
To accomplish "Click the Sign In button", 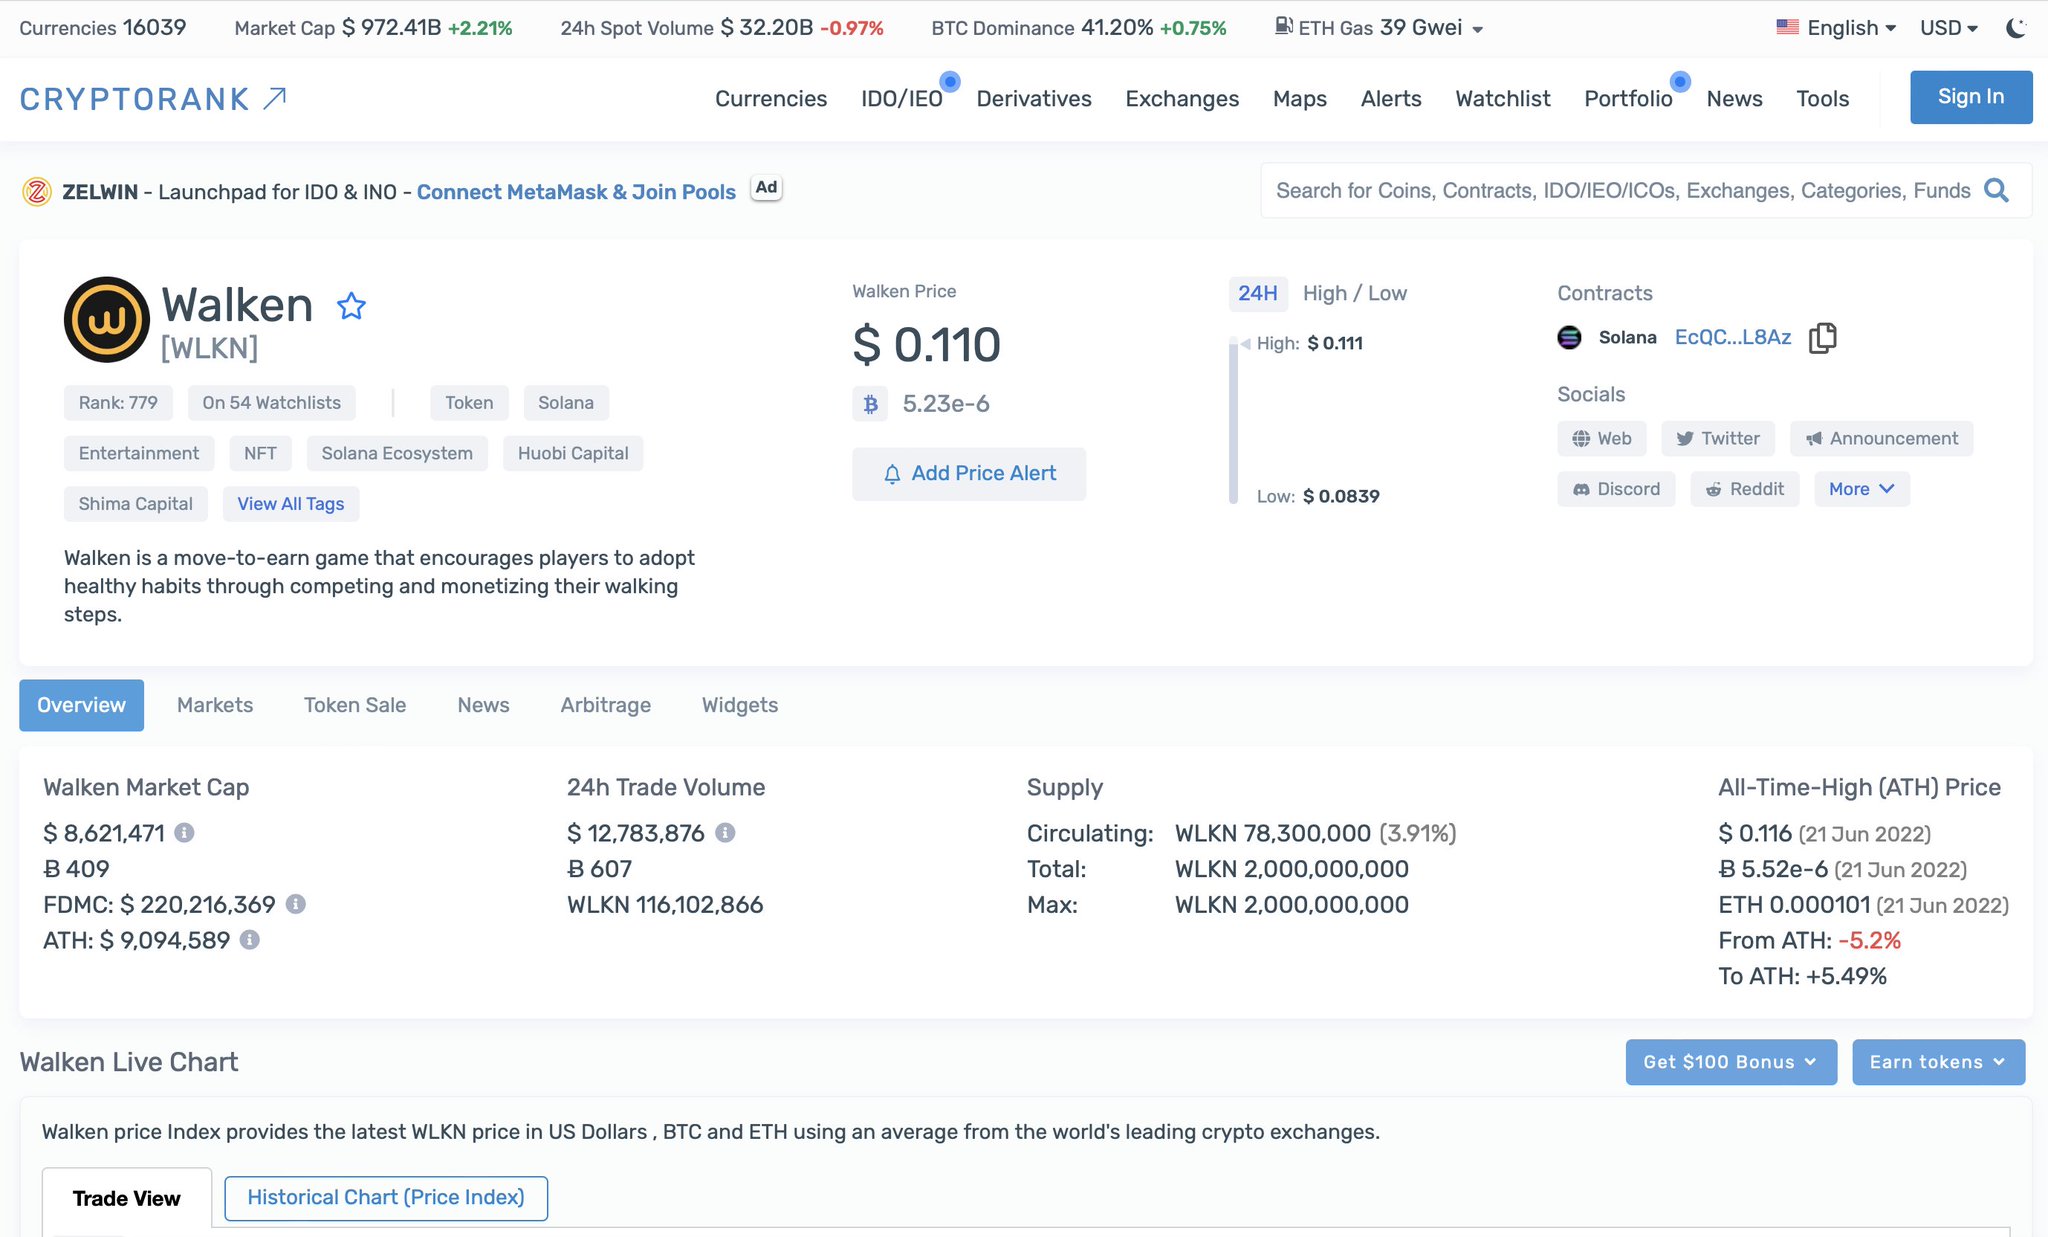I will 1969,96.
